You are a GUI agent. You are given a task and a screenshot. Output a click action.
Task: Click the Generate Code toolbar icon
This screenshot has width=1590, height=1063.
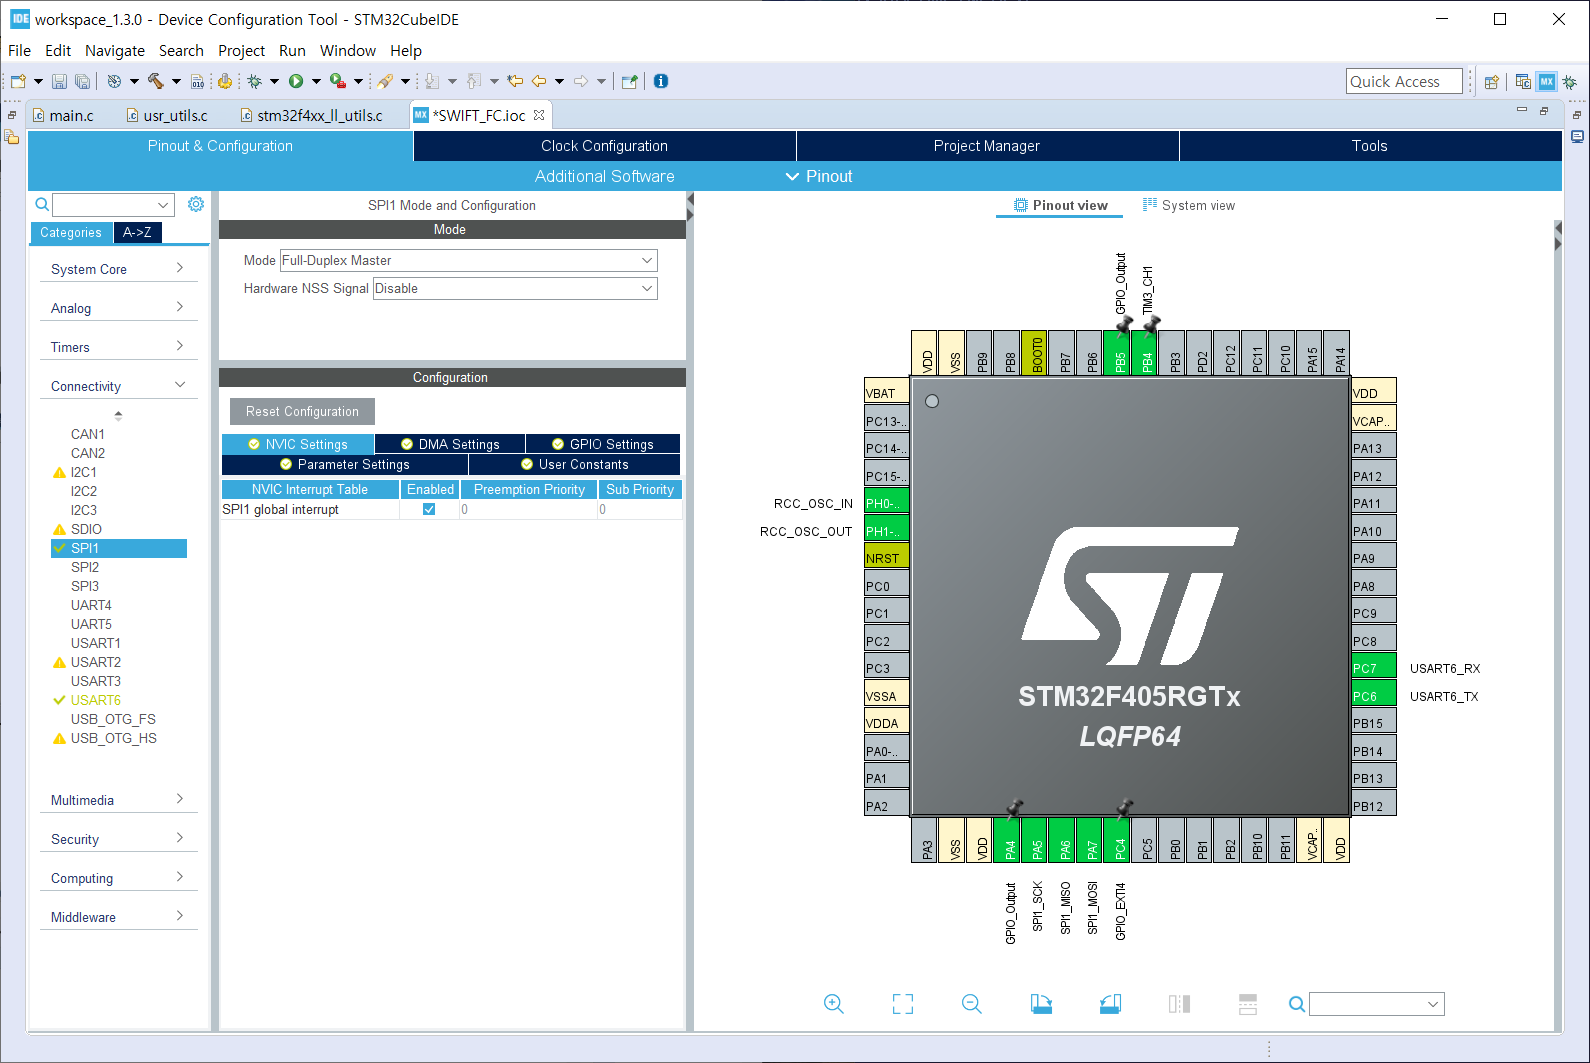point(225,81)
